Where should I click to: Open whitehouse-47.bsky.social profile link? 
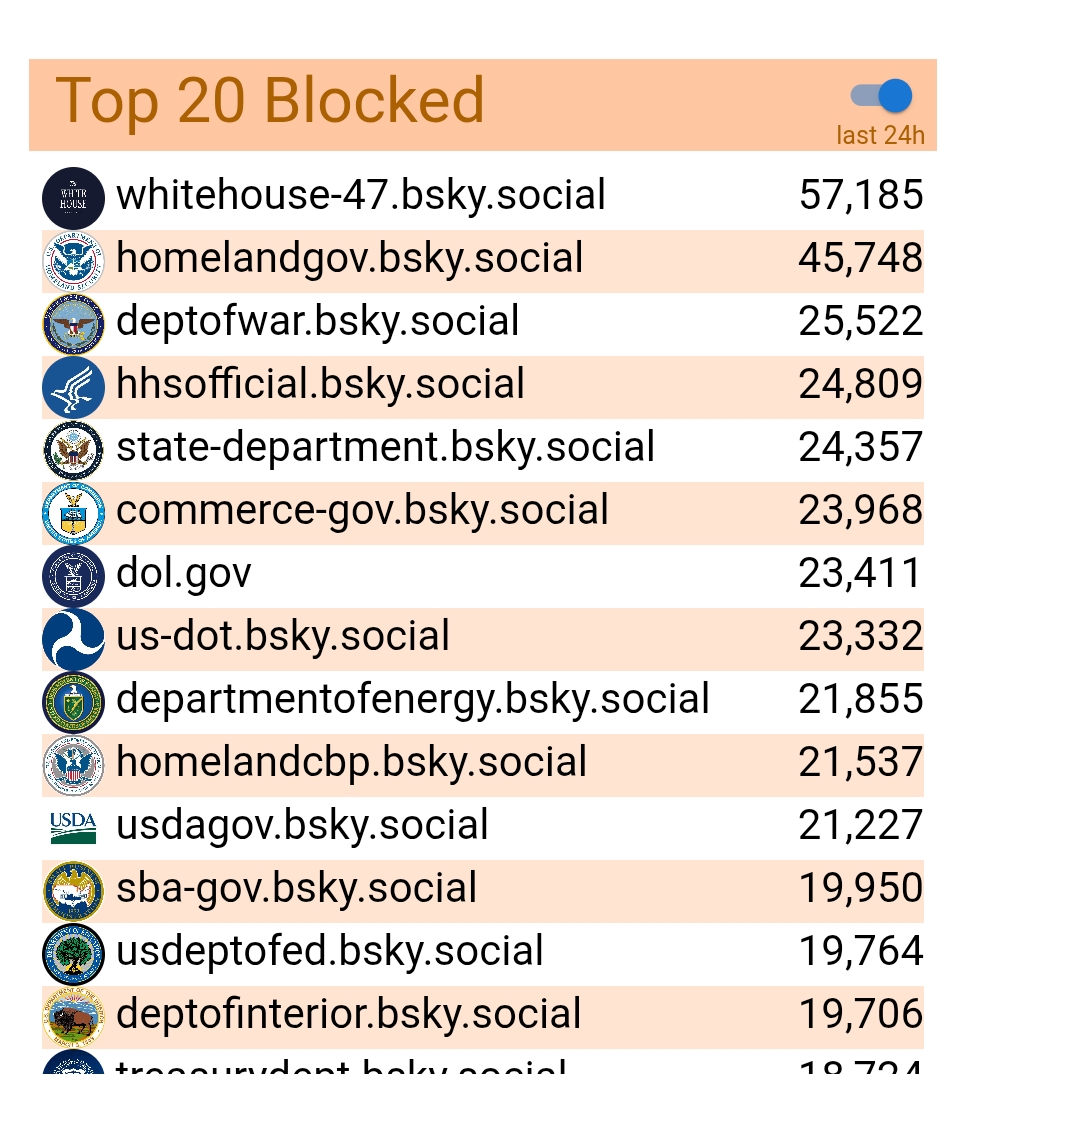361,195
